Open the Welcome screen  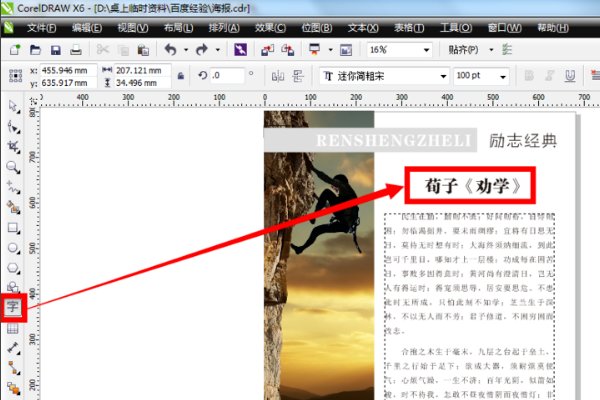click(x=346, y=50)
